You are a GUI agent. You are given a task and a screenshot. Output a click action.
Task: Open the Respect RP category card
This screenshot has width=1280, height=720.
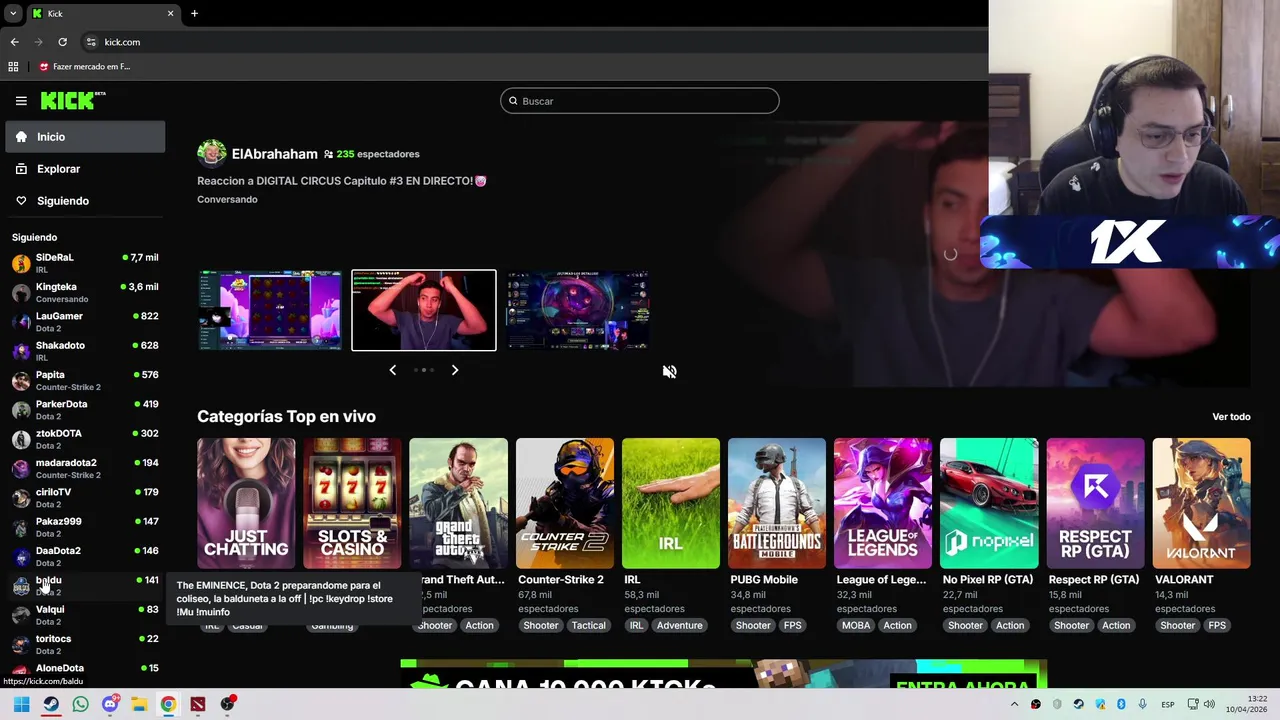1095,503
